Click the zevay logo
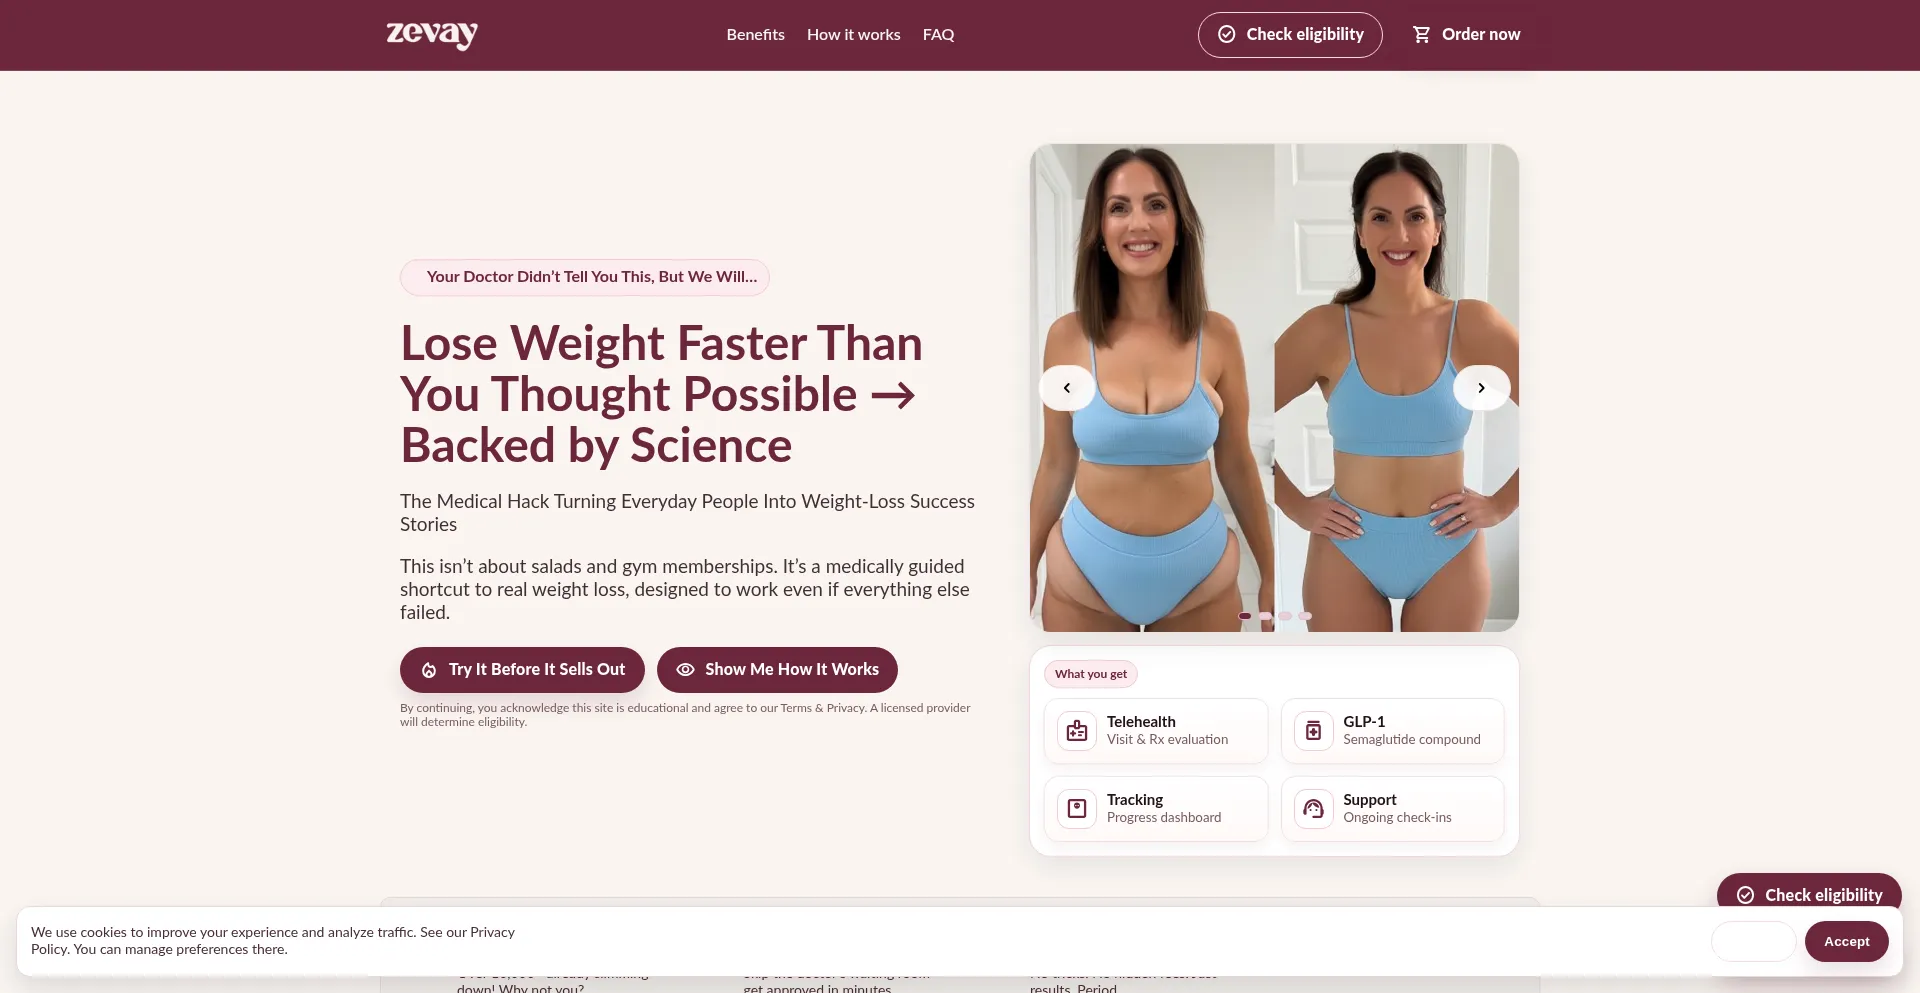Screen dimensions: 1920x993 432,35
